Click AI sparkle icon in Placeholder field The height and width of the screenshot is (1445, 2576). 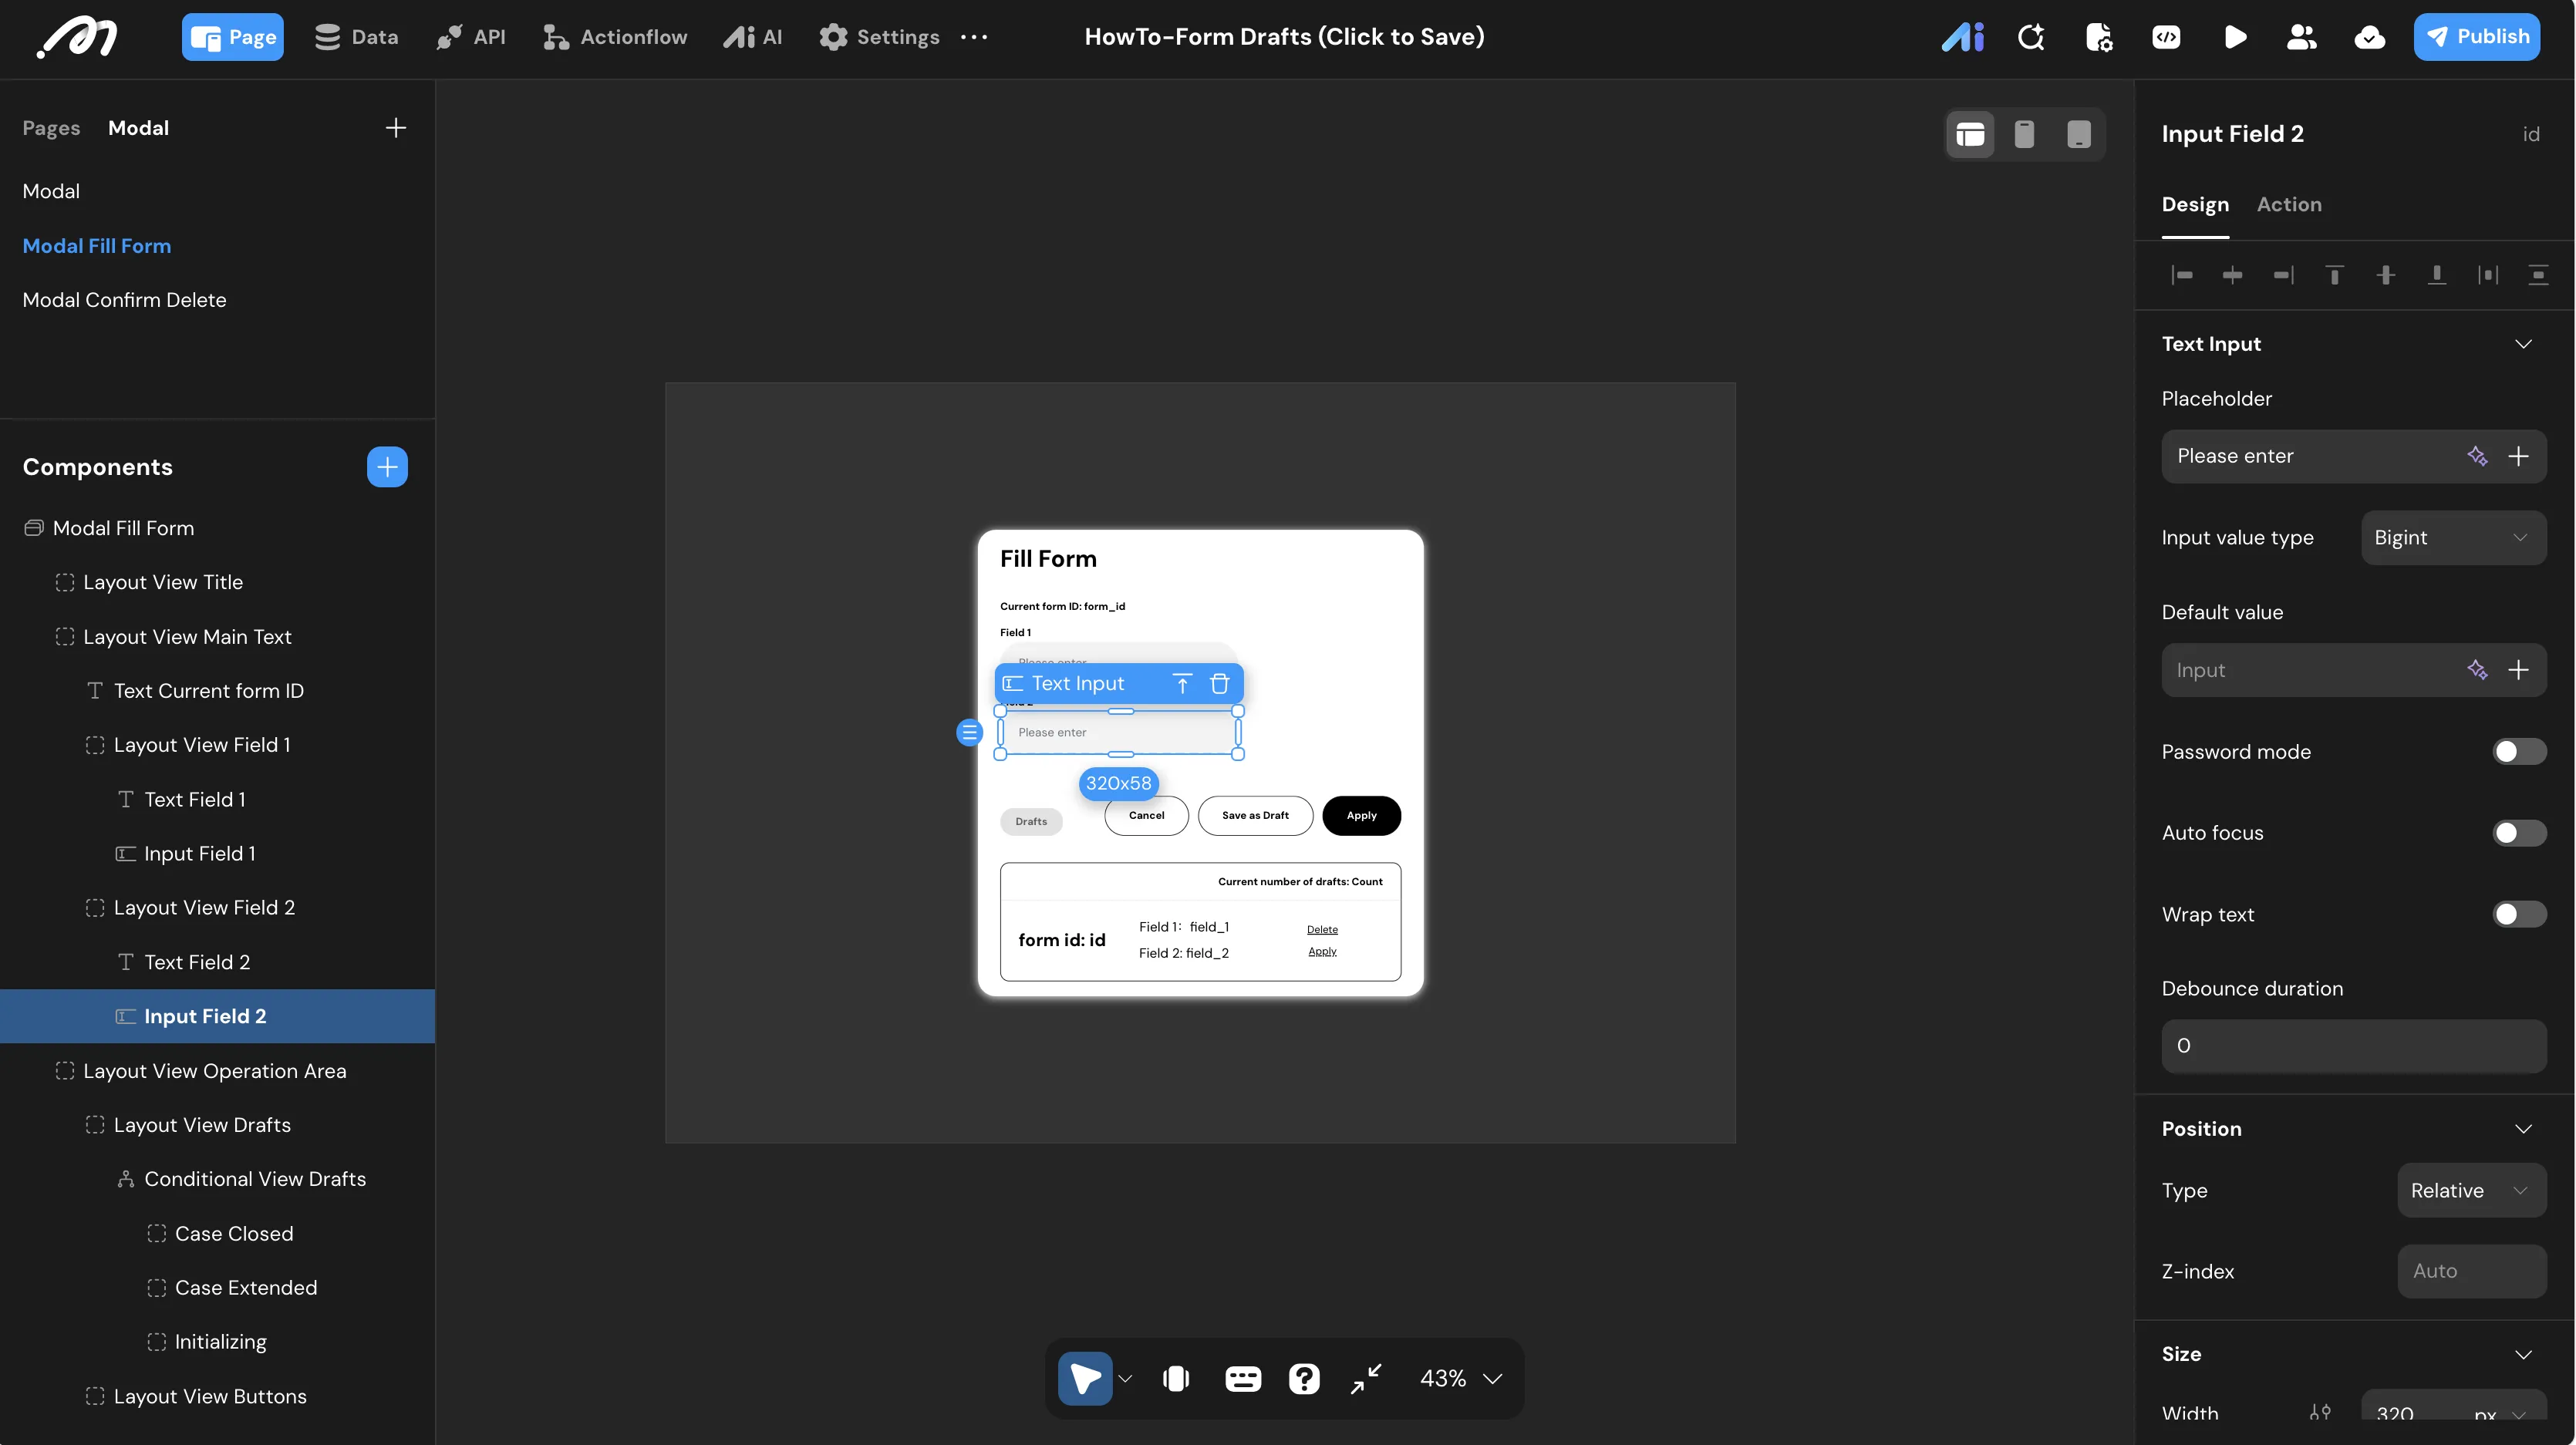[2477, 456]
